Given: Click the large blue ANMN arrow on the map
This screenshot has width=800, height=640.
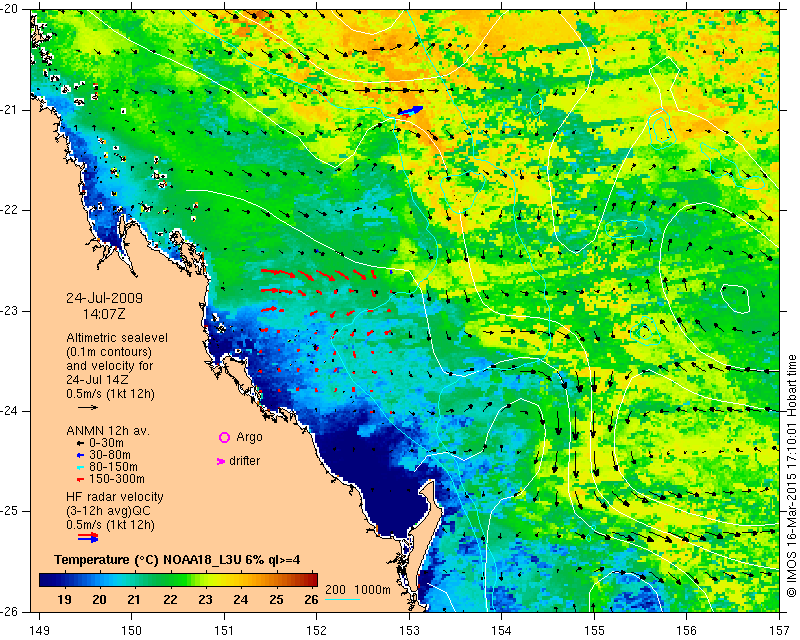Looking at the screenshot, I should pos(410,110).
